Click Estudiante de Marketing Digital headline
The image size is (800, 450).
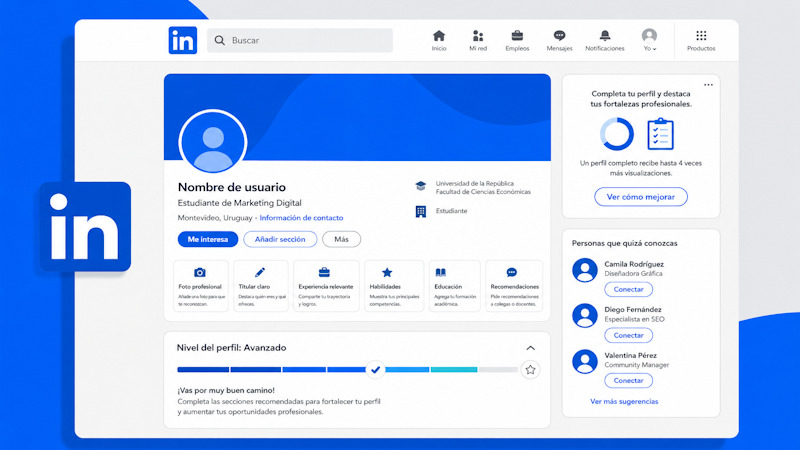[239, 203]
